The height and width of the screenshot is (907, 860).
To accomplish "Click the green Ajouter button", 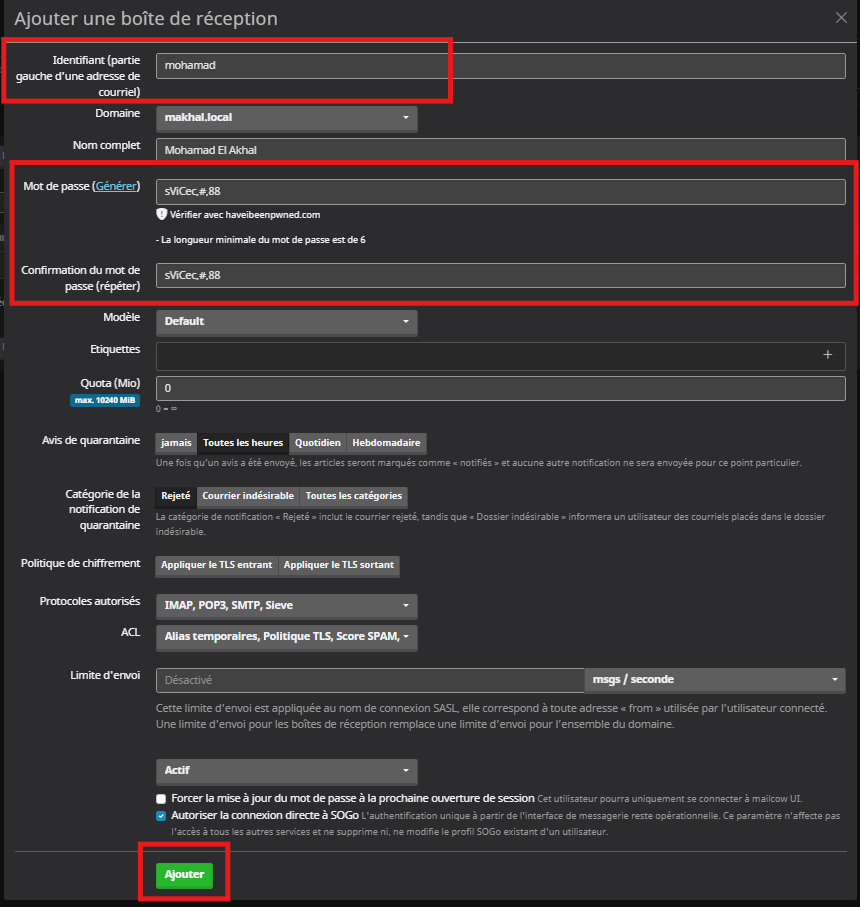I will pyautogui.click(x=184, y=875).
